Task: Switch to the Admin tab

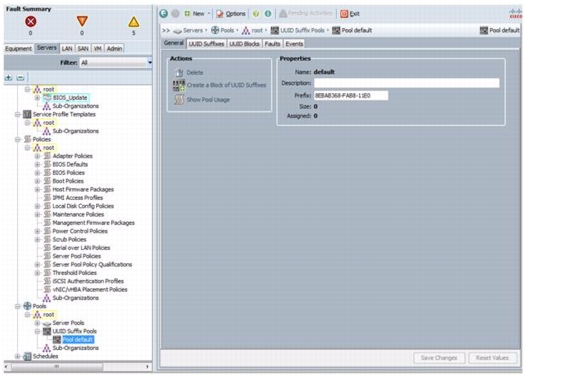Action: 114,49
